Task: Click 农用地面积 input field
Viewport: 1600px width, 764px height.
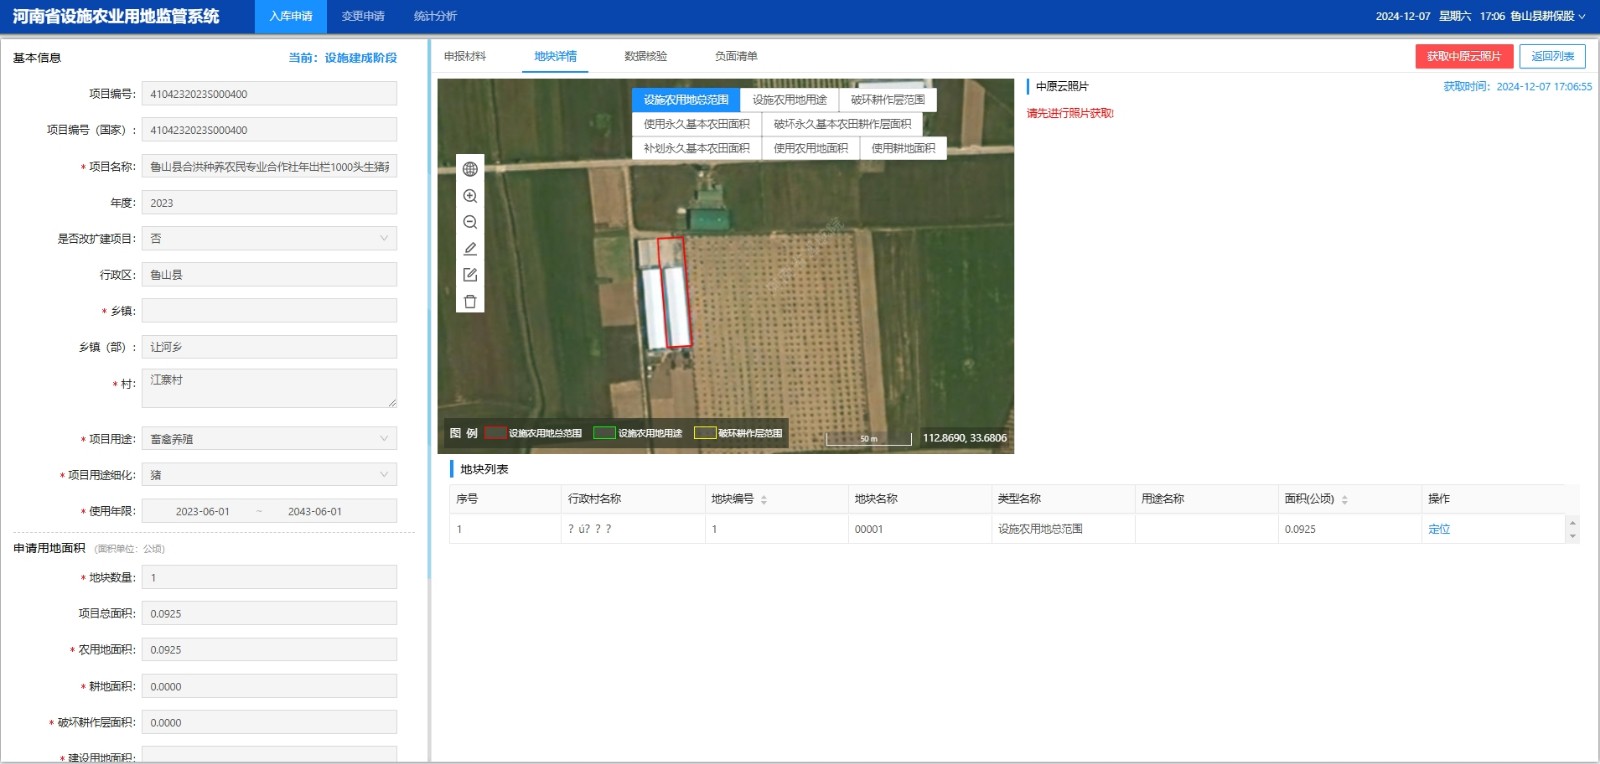Action: click(269, 649)
